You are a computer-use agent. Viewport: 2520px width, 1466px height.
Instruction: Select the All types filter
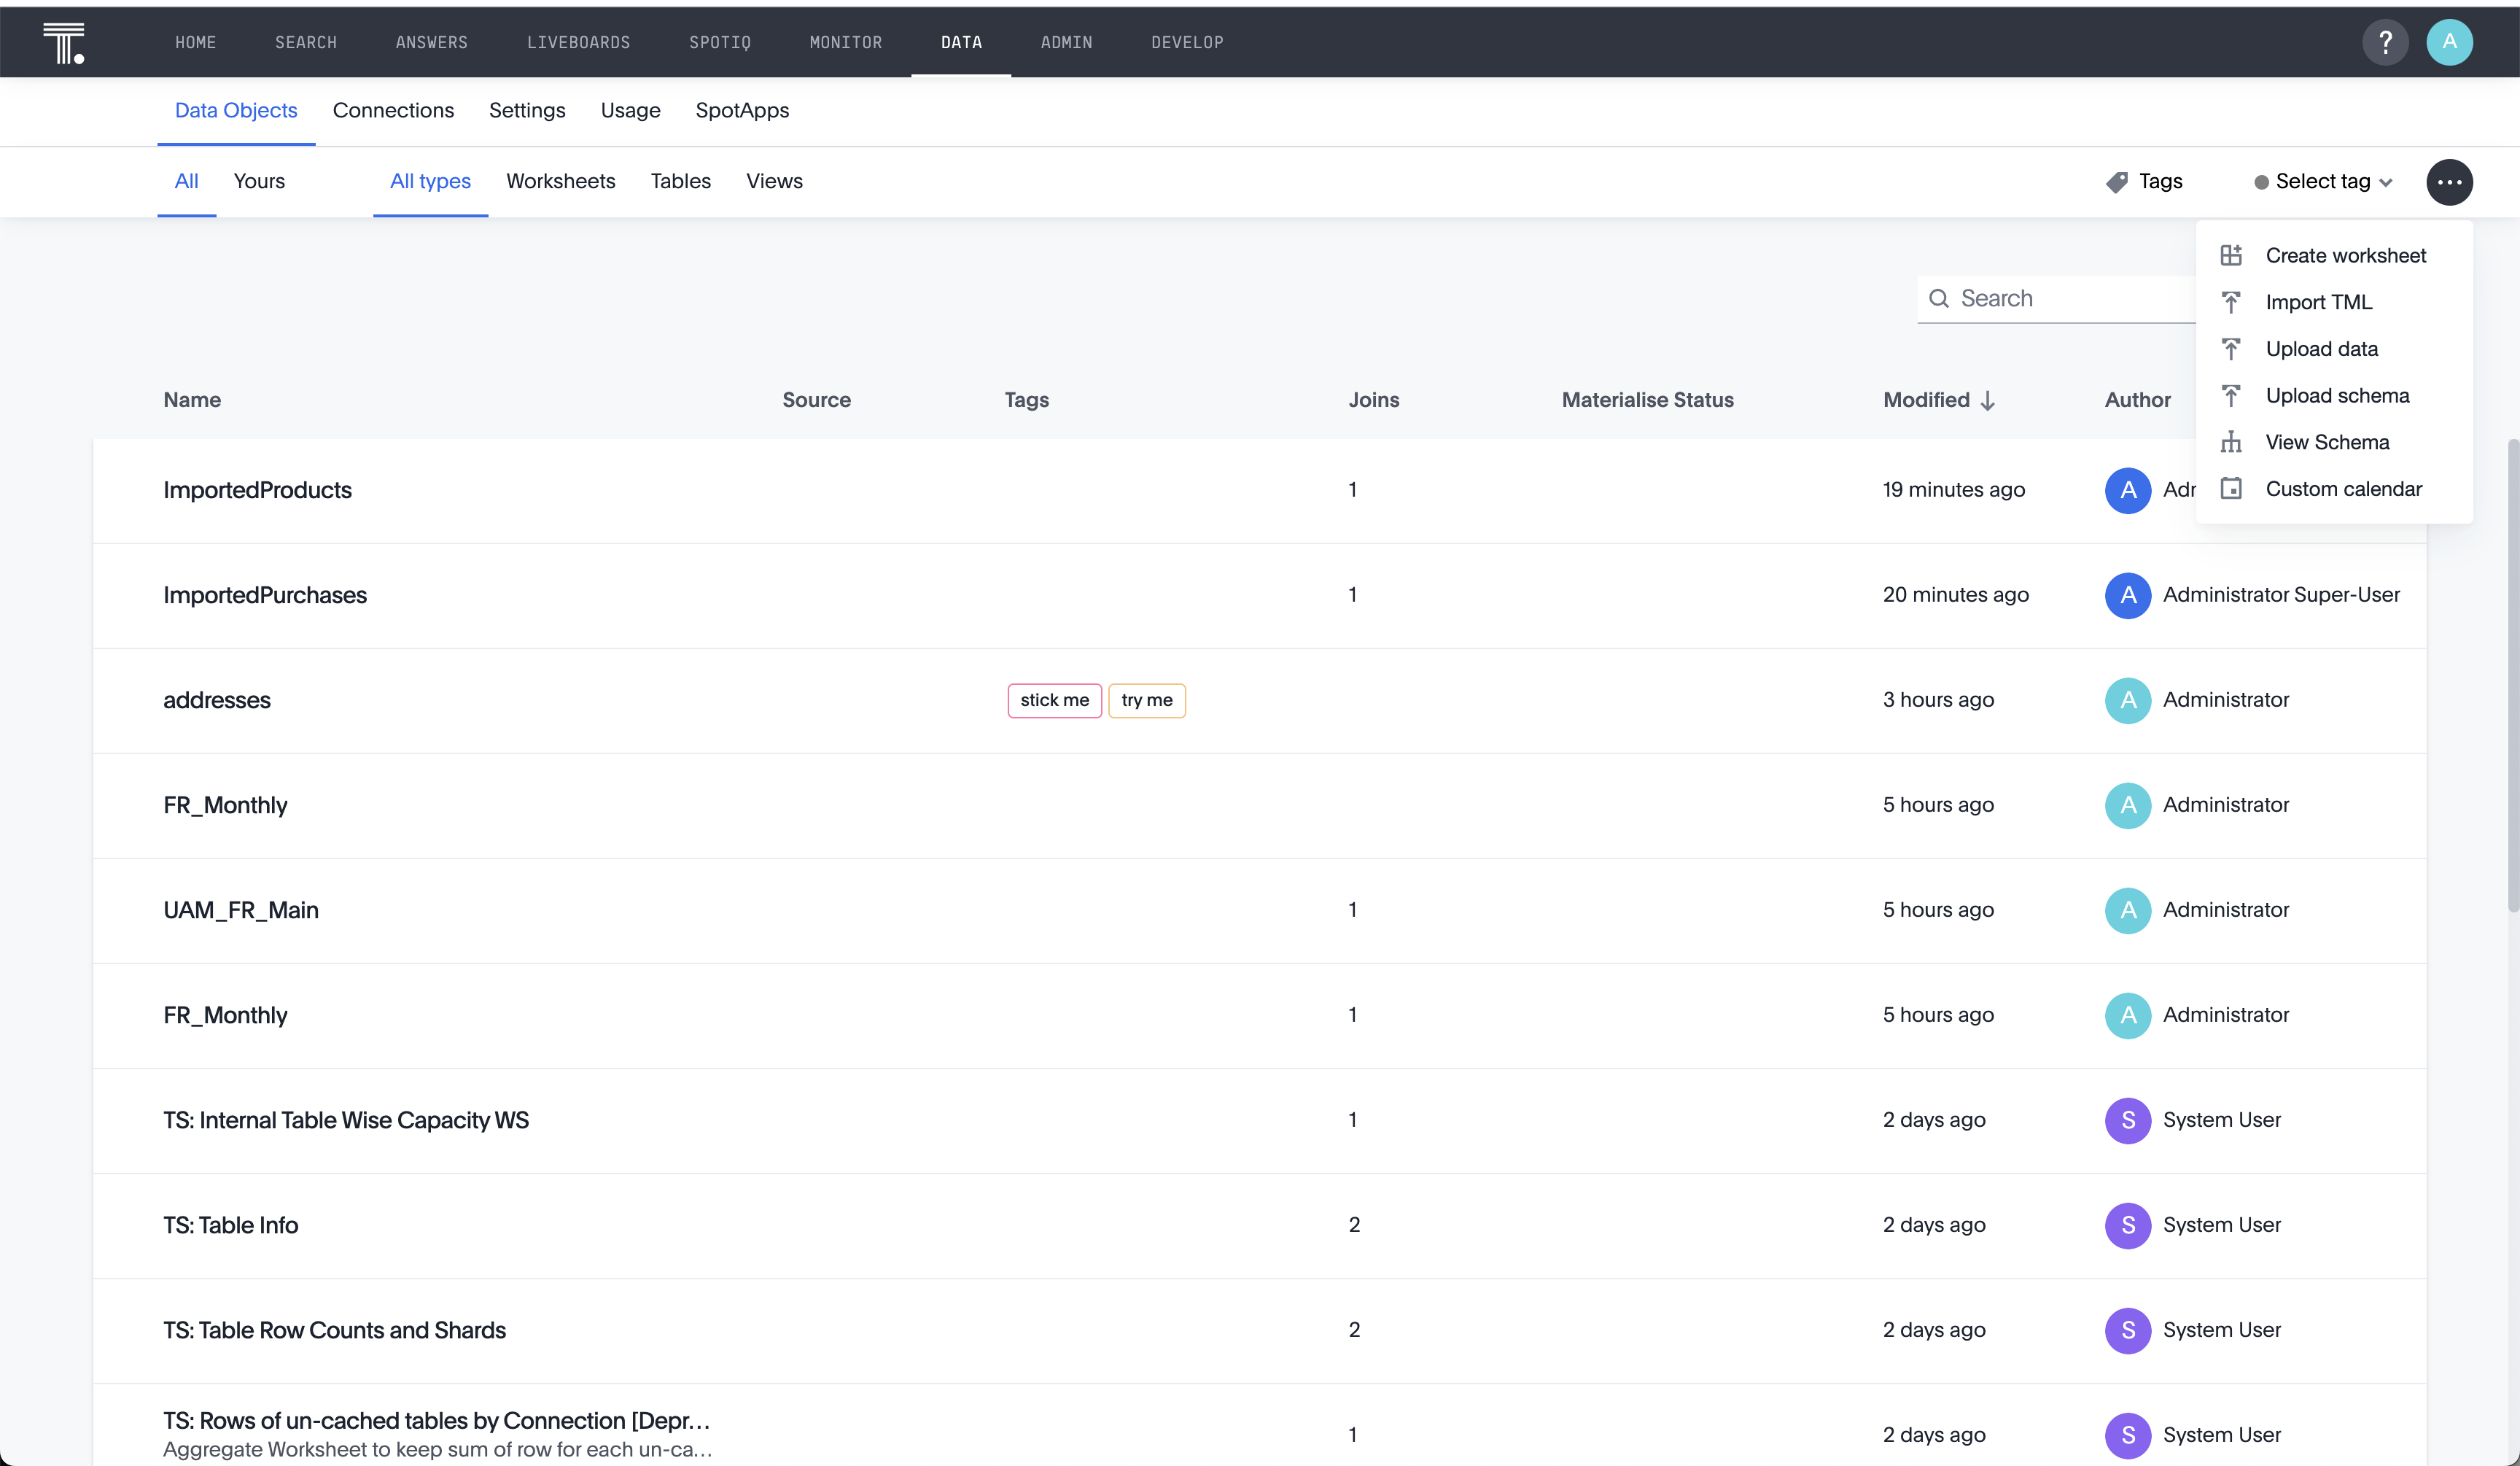pos(430,181)
